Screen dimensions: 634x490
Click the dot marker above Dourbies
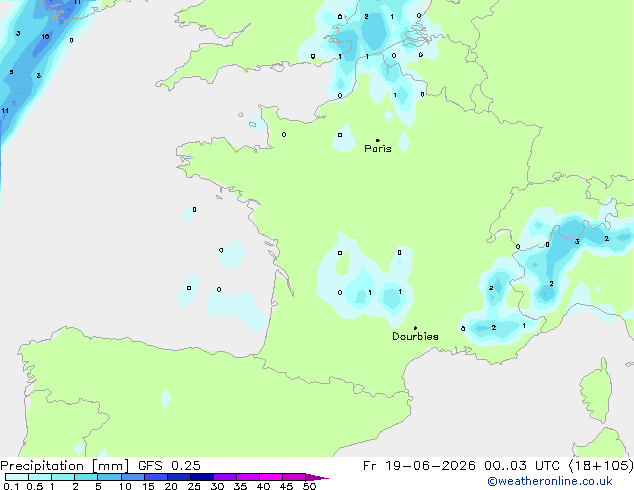click(415, 328)
